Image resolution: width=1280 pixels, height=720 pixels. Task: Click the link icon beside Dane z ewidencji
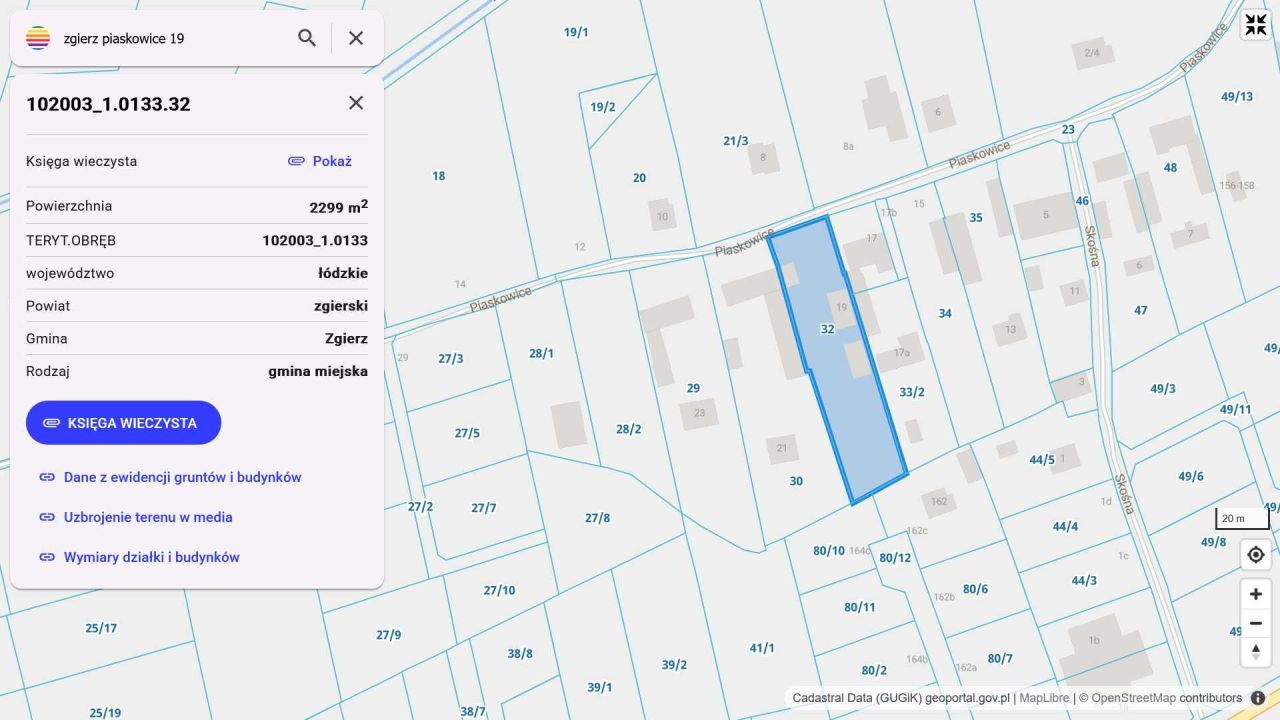(47, 477)
